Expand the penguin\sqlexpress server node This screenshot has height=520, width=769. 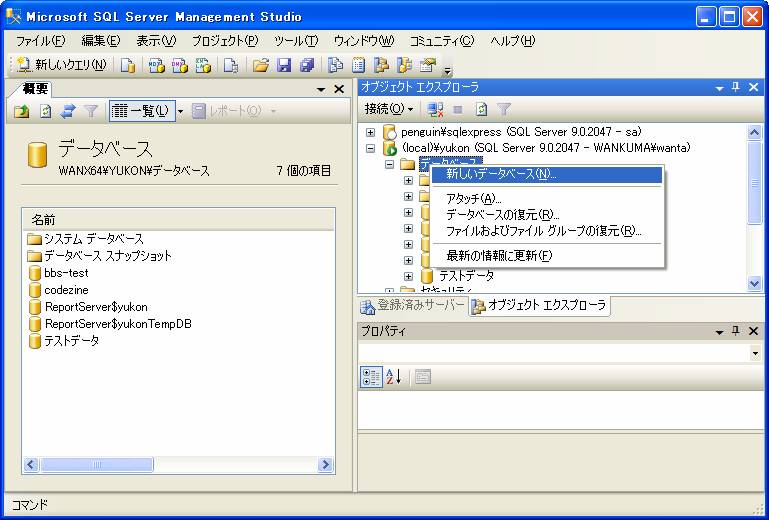[371, 132]
